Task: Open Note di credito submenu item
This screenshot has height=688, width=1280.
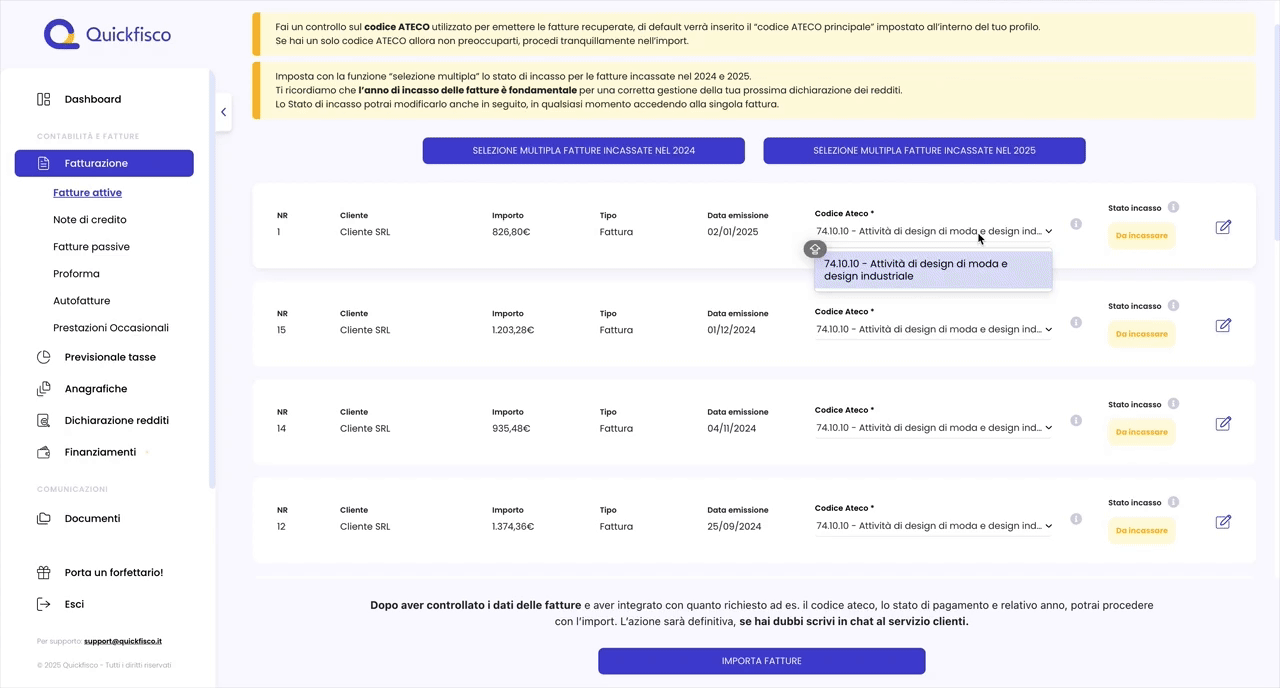Action: 90,219
